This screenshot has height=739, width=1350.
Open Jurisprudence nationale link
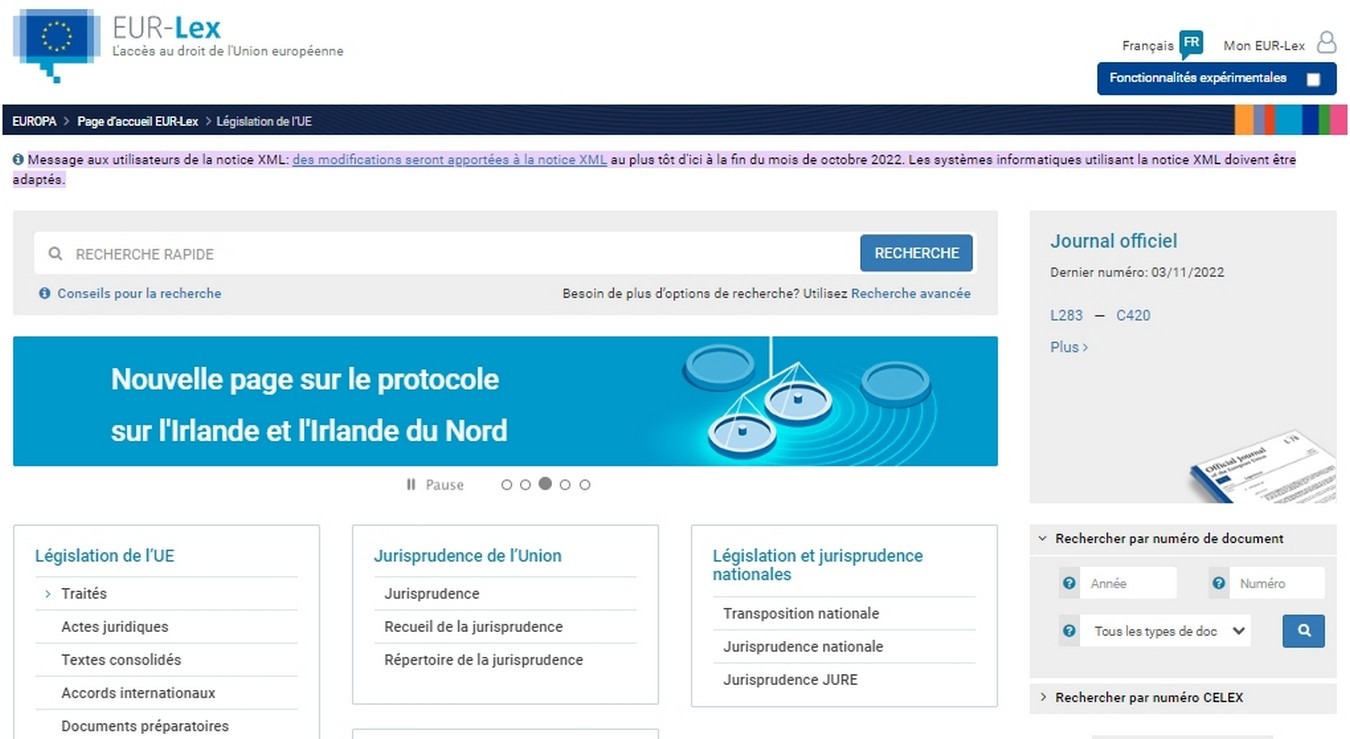point(803,647)
